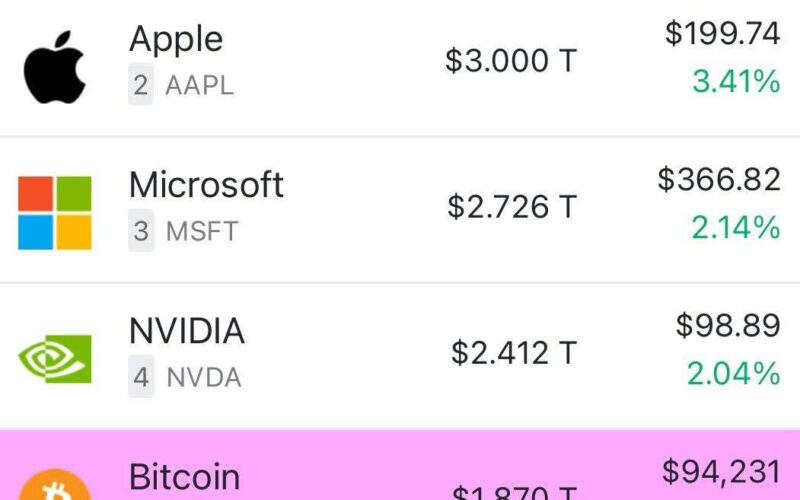Open the Bitcoin name in pink row
This screenshot has height=500, width=800.
[184, 477]
